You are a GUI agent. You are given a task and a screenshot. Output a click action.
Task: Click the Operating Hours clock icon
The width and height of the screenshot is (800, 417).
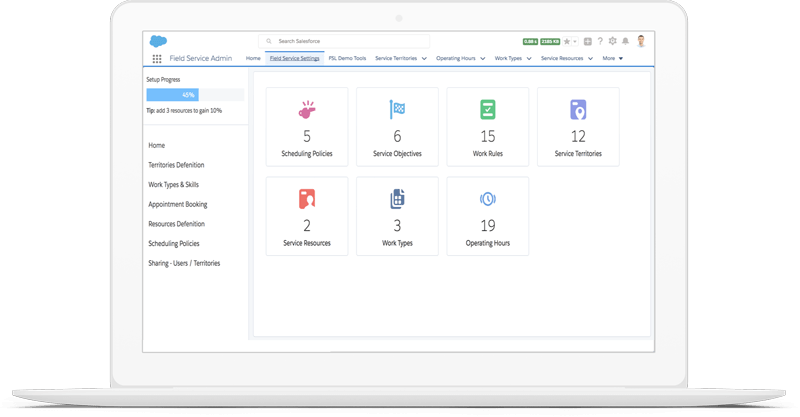click(488, 199)
